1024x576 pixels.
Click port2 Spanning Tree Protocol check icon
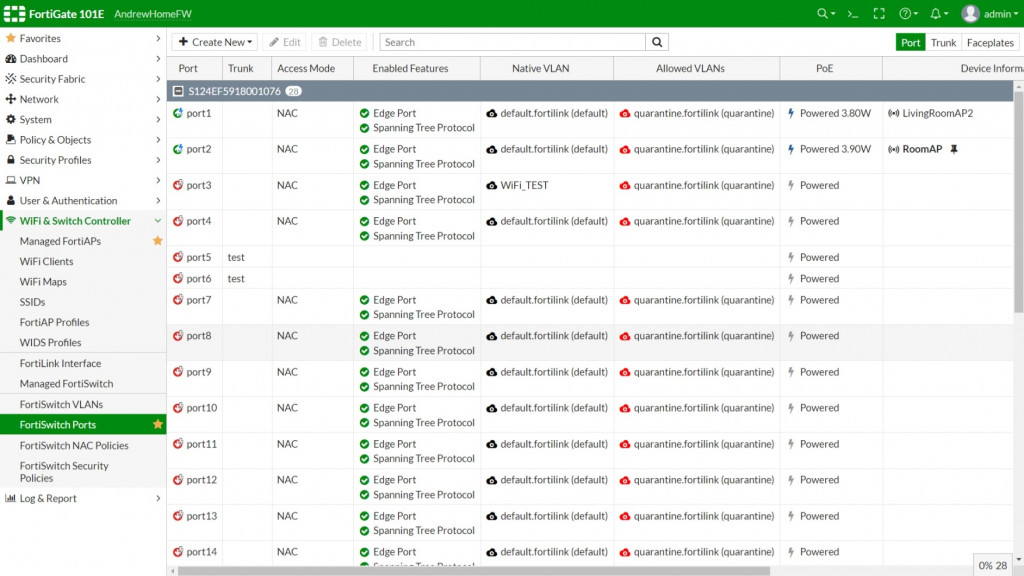pyautogui.click(x=364, y=164)
